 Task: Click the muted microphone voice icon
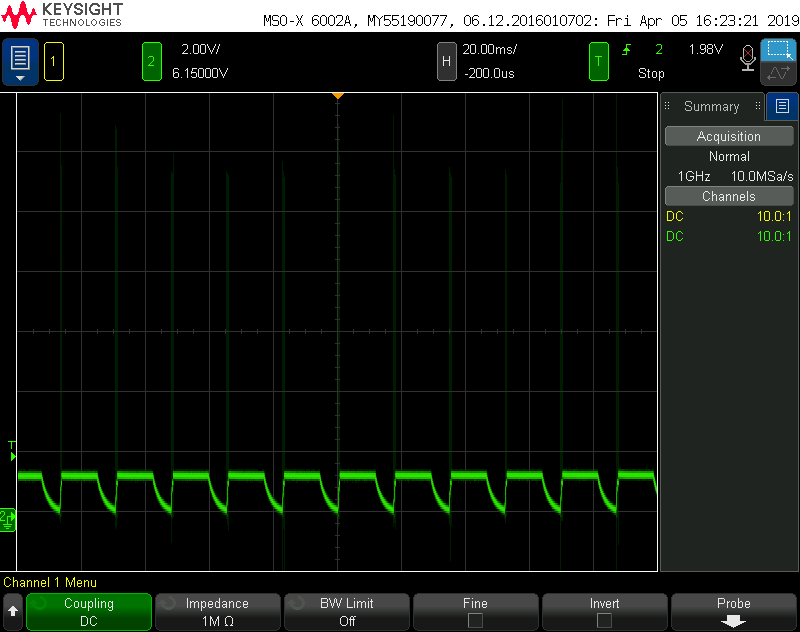[x=747, y=59]
